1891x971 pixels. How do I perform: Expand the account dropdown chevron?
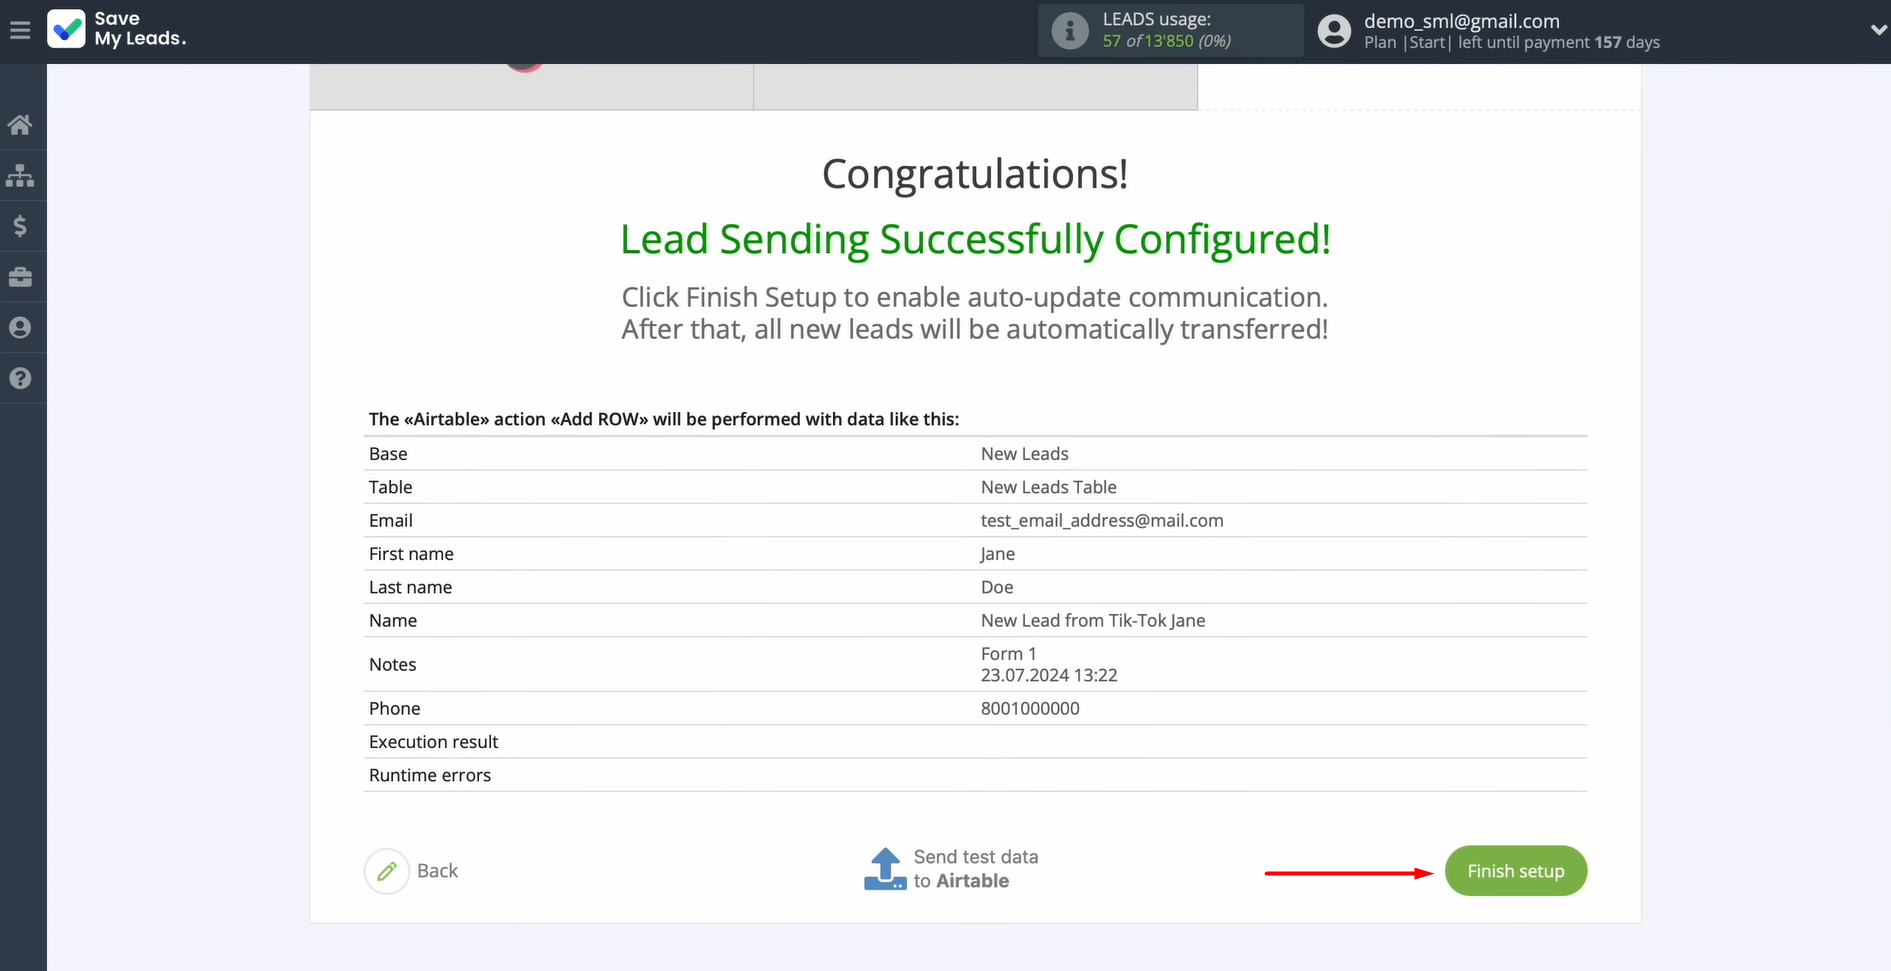coord(1878,31)
